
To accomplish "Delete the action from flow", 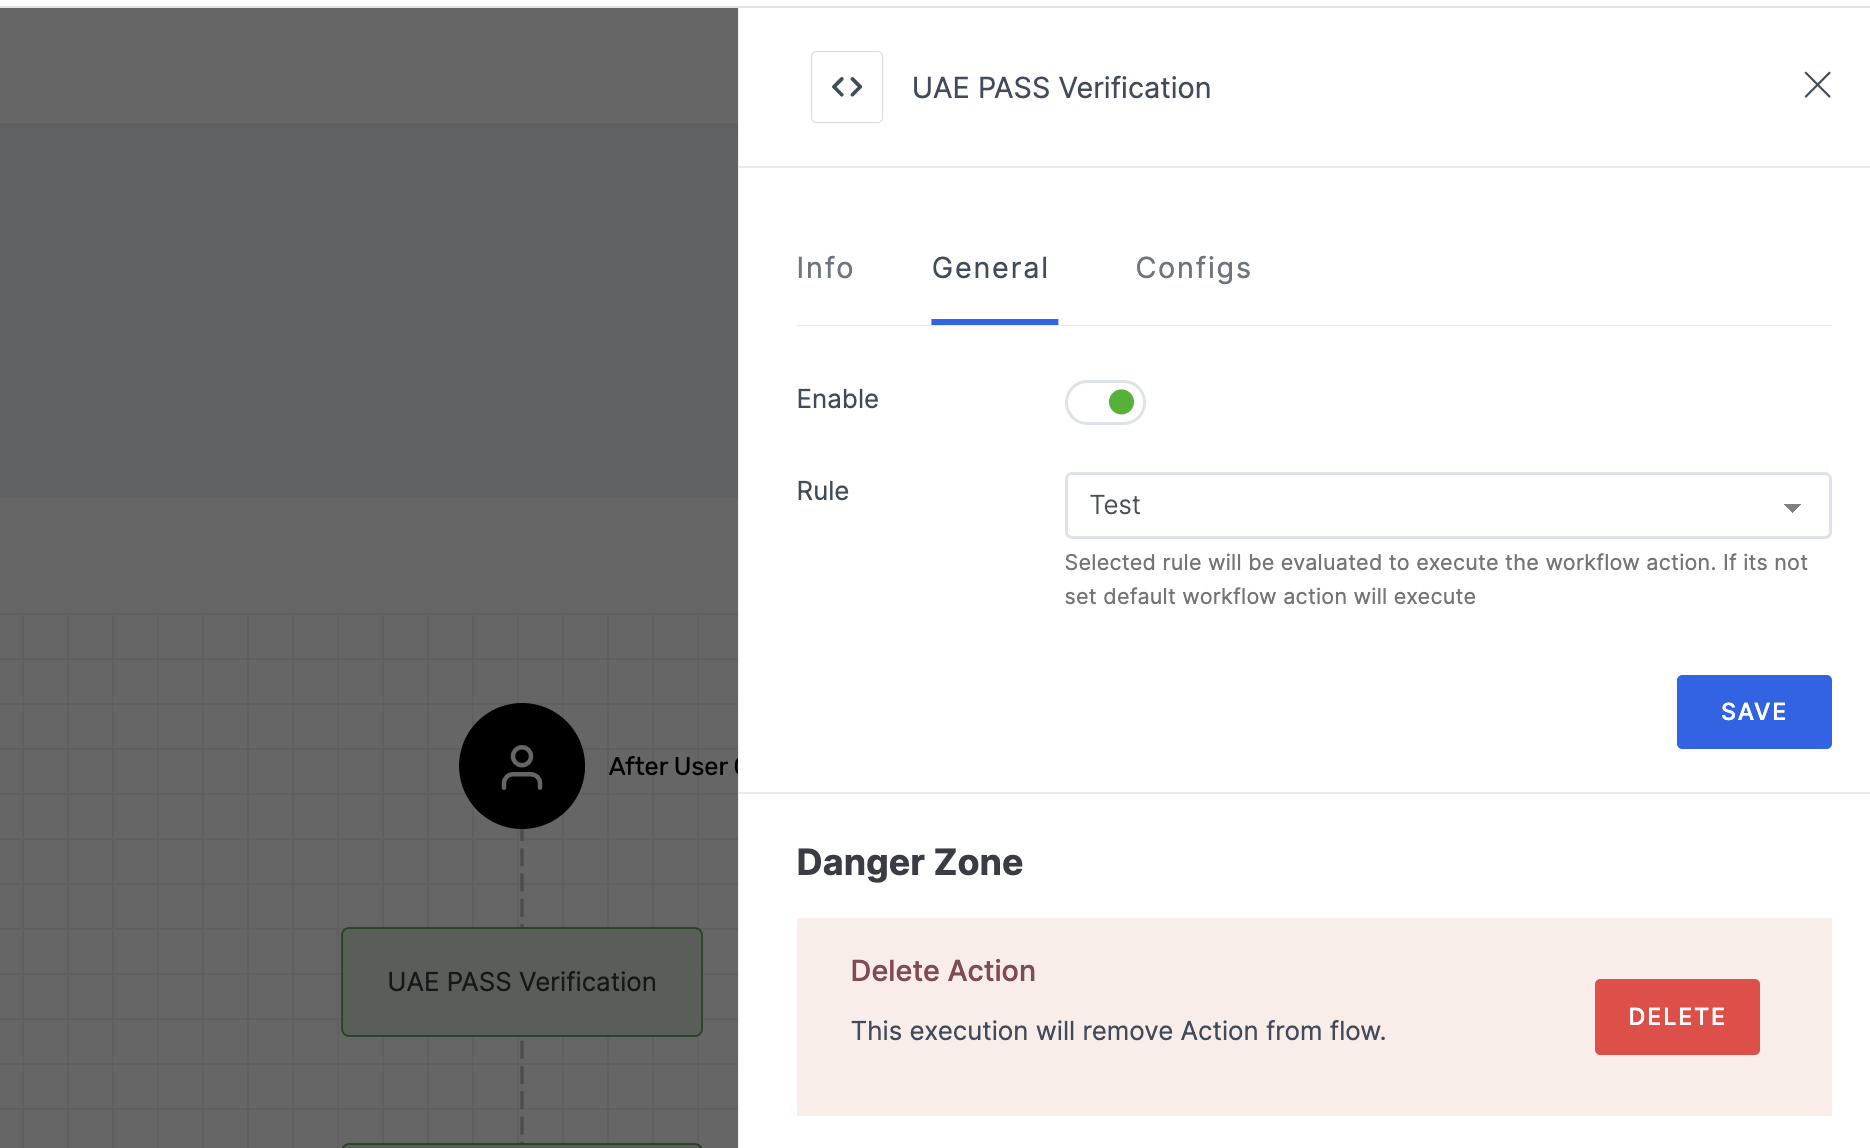I will tap(1677, 1017).
